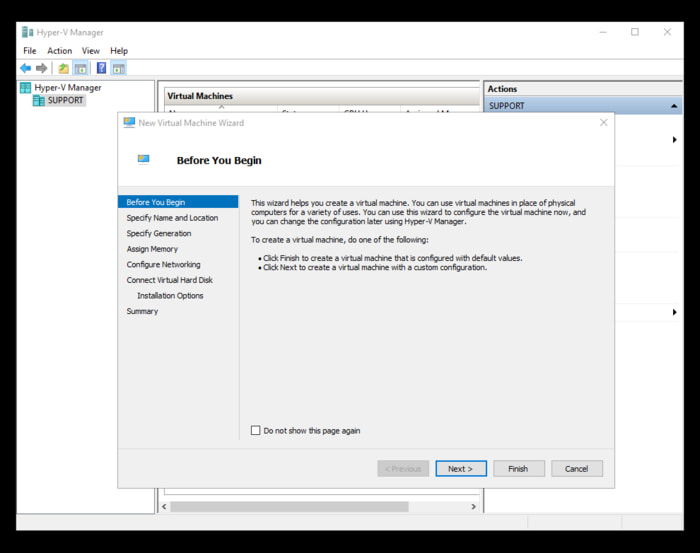Click the horizontal scrollbar thumb under Virtual Machines

click(x=289, y=507)
